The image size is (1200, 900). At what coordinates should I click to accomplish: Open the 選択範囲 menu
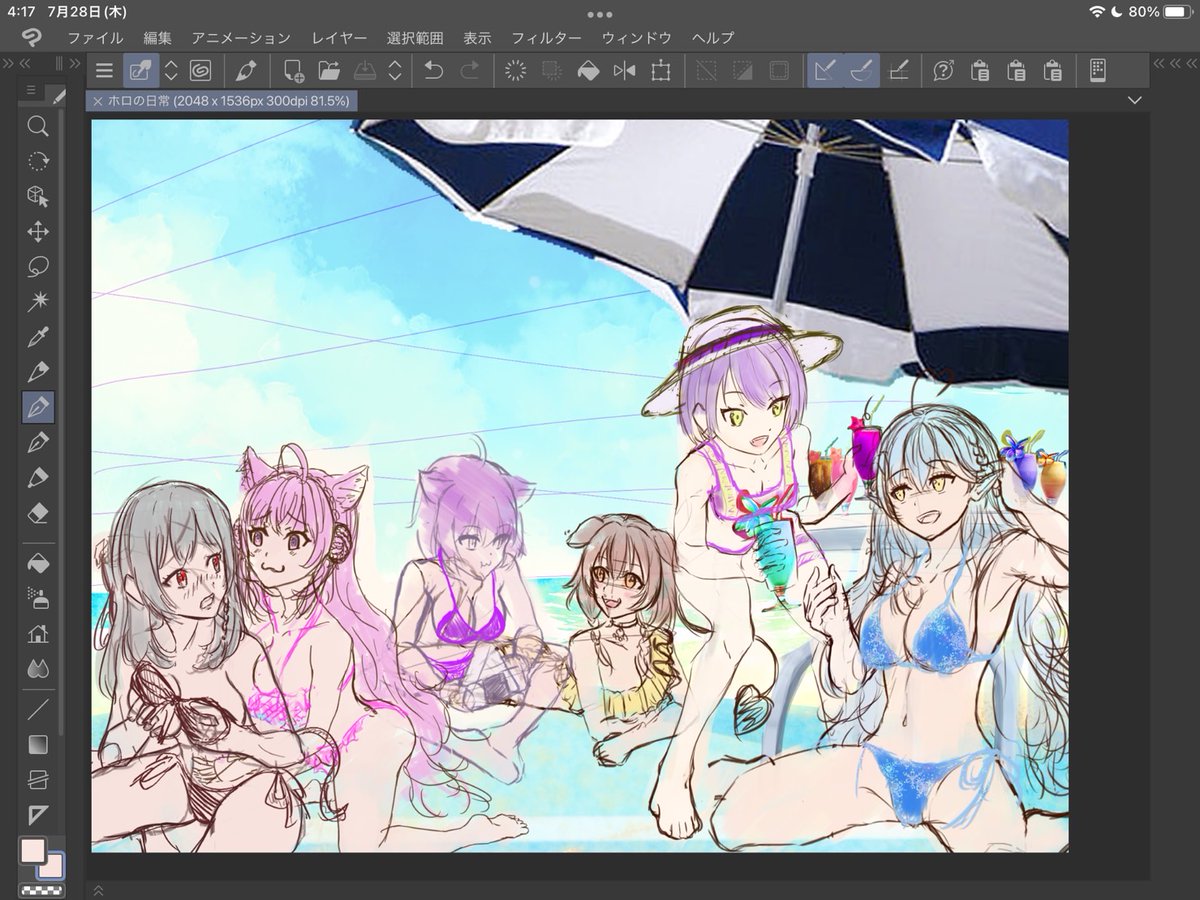click(415, 38)
